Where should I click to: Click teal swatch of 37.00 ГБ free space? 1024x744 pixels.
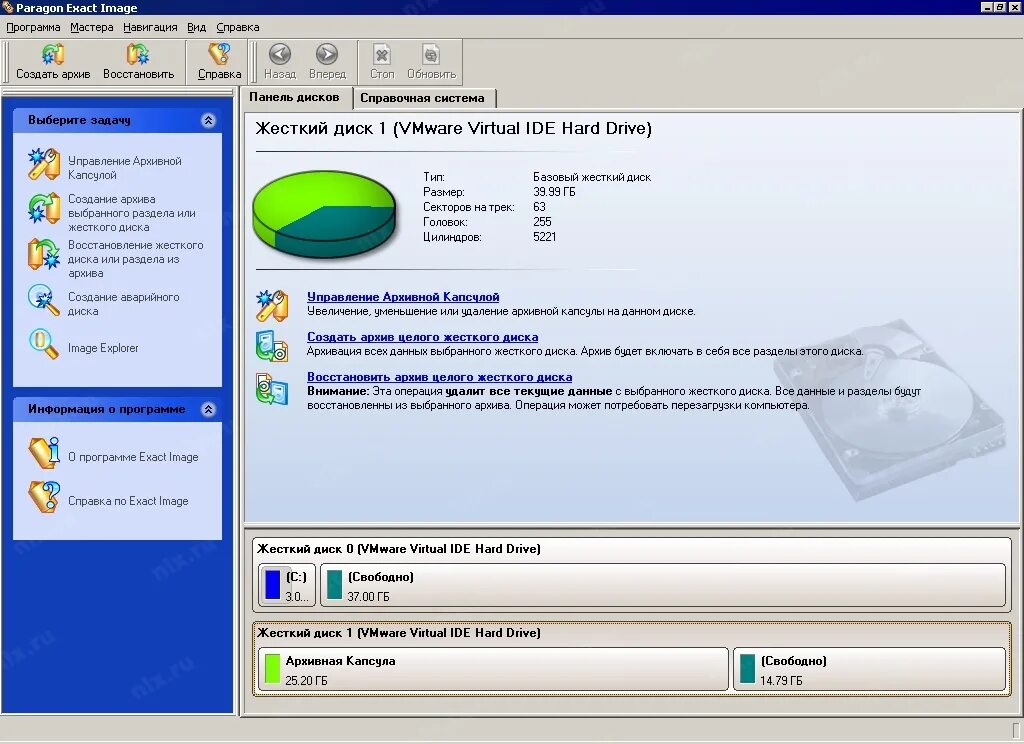334,585
